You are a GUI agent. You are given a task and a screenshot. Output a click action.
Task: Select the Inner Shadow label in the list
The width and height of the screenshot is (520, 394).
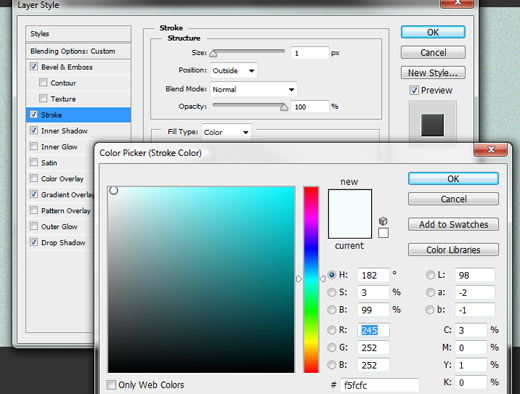pyautogui.click(x=64, y=131)
